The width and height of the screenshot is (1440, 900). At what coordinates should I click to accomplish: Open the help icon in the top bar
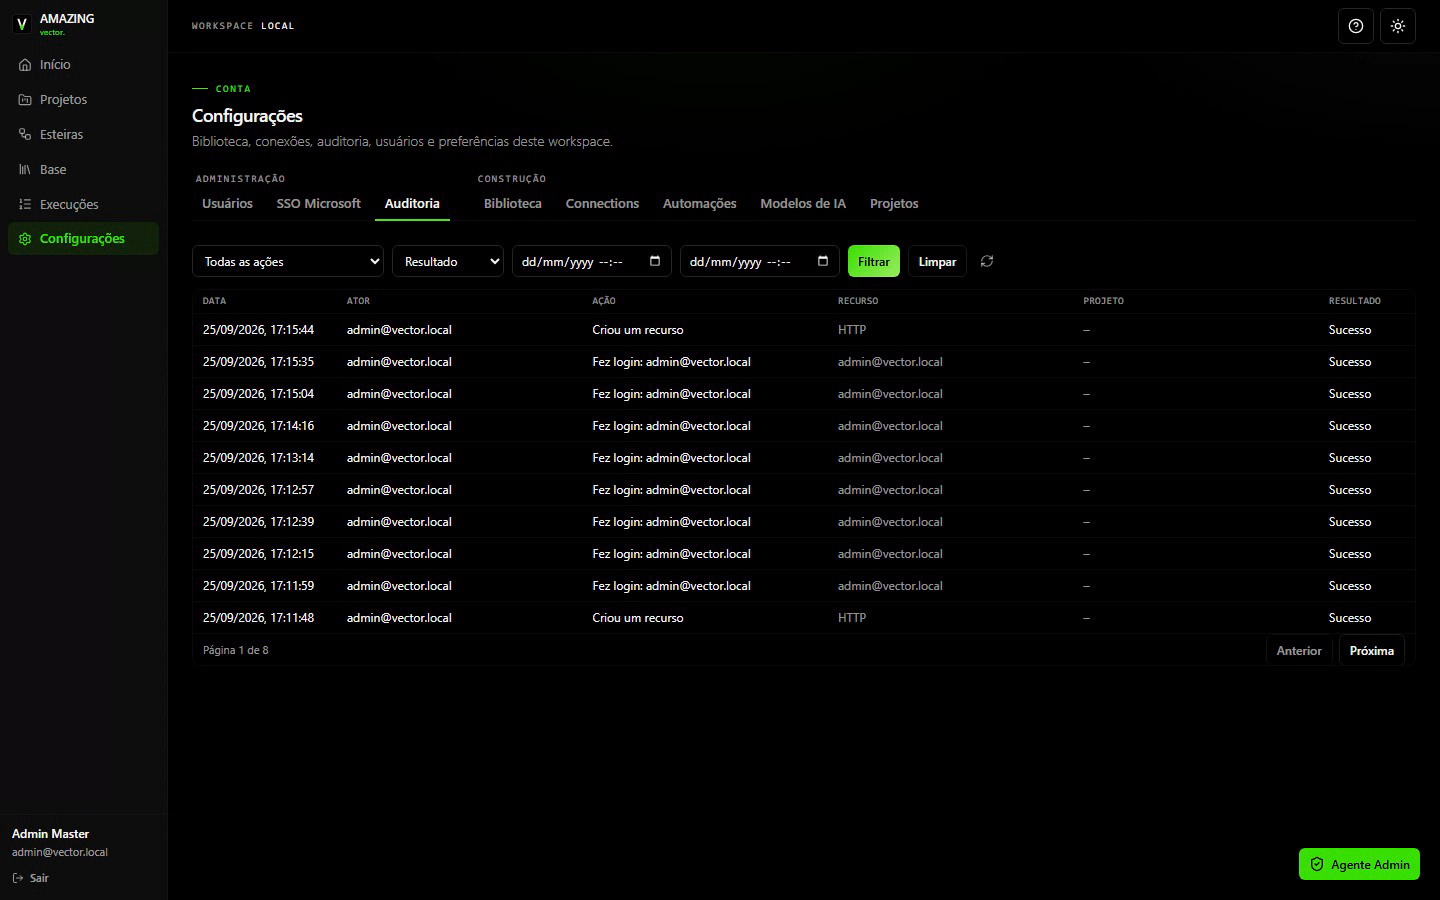coord(1356,26)
